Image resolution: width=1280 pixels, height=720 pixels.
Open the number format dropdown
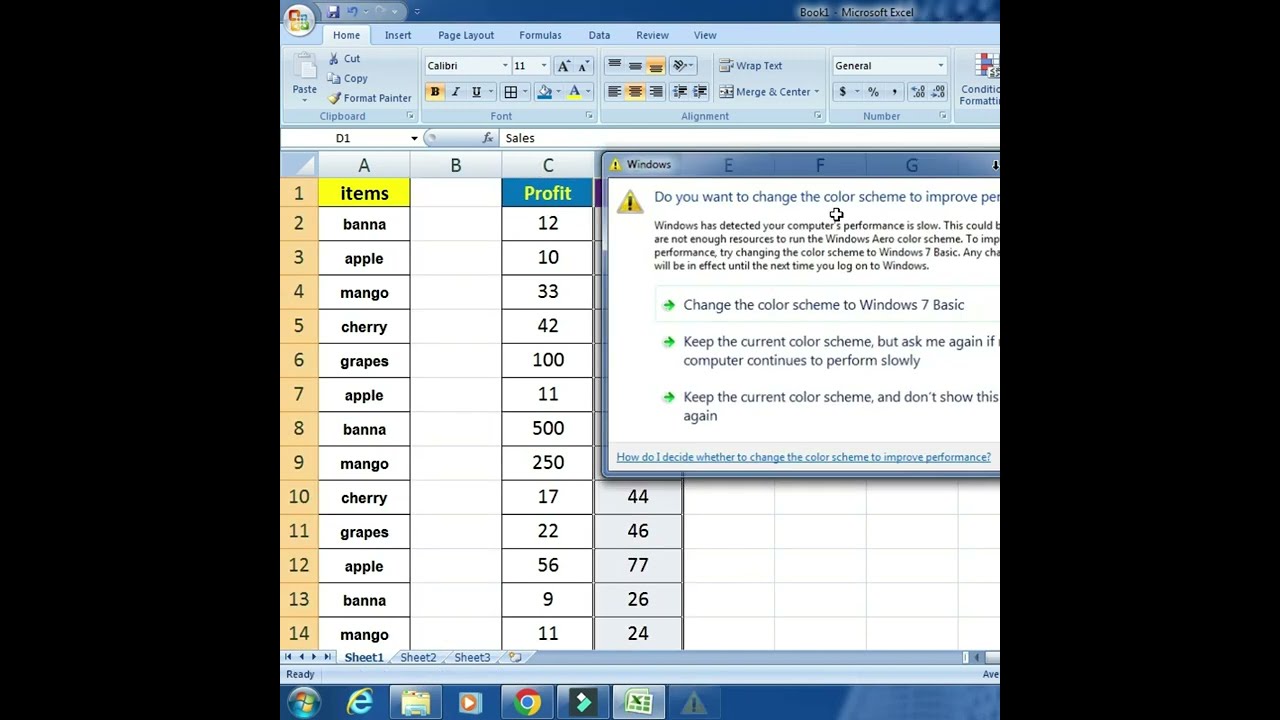[940, 66]
